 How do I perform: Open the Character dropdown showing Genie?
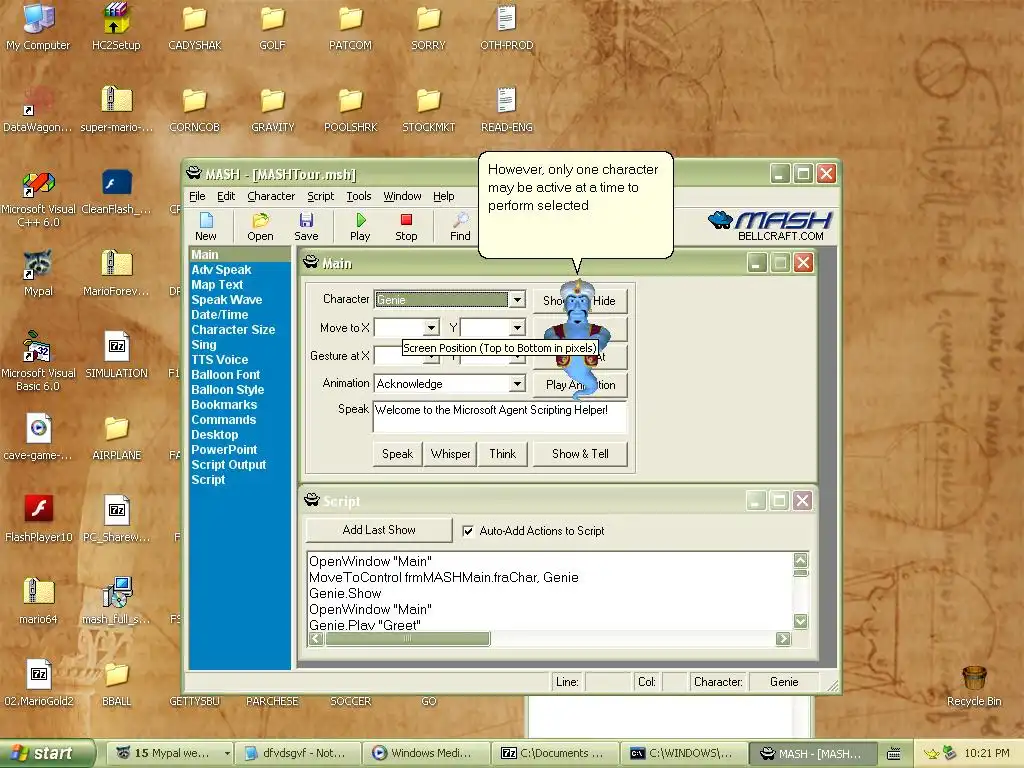click(517, 300)
